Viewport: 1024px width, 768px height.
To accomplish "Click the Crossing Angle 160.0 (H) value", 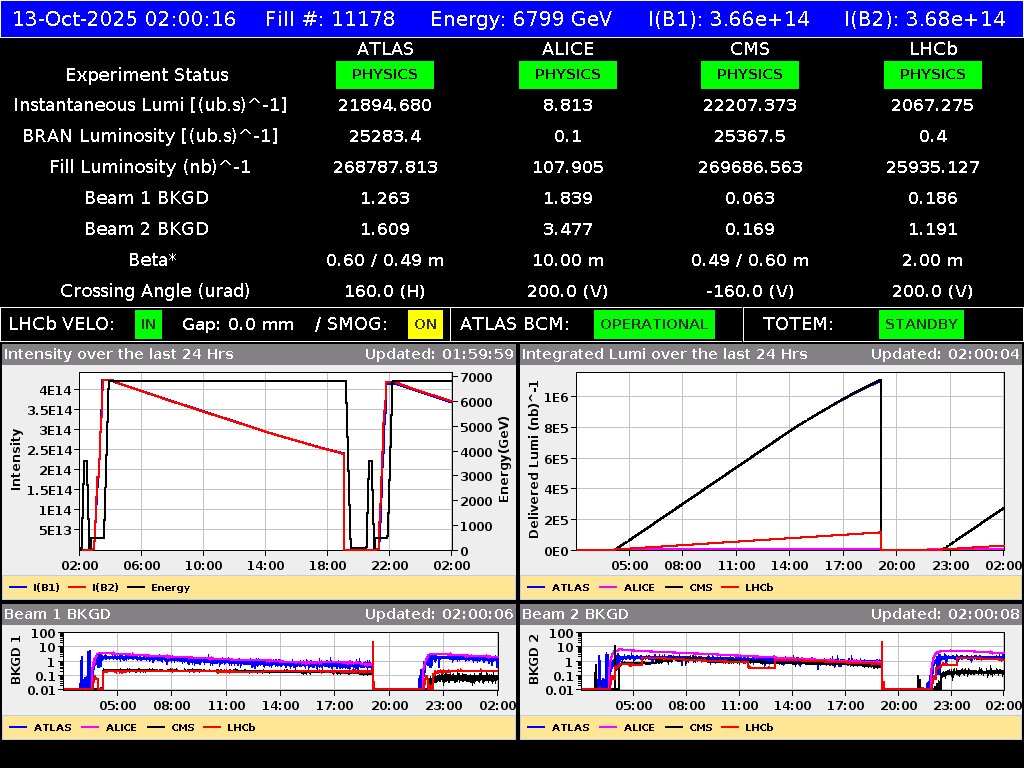I will coord(385,291).
